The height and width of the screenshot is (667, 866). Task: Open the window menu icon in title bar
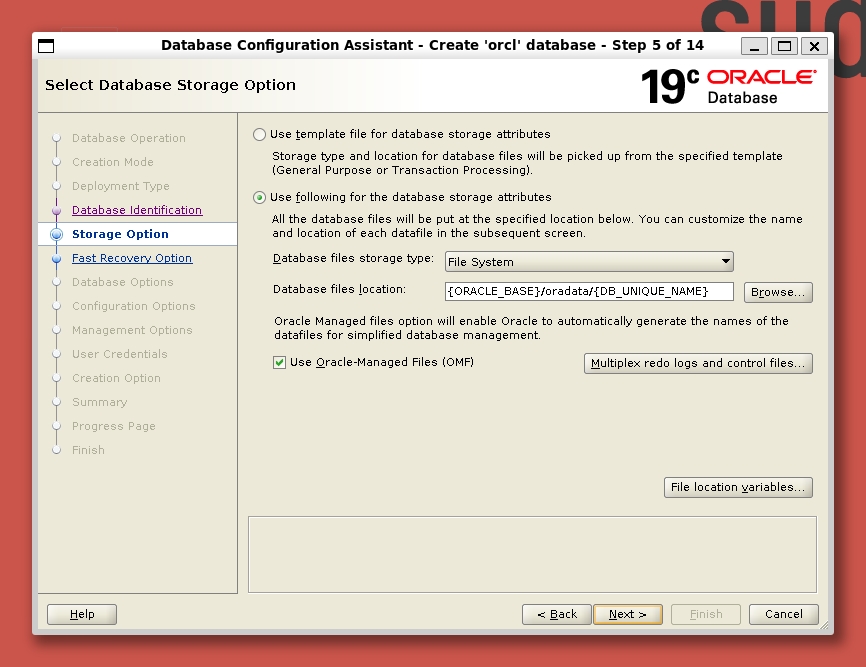point(46,46)
